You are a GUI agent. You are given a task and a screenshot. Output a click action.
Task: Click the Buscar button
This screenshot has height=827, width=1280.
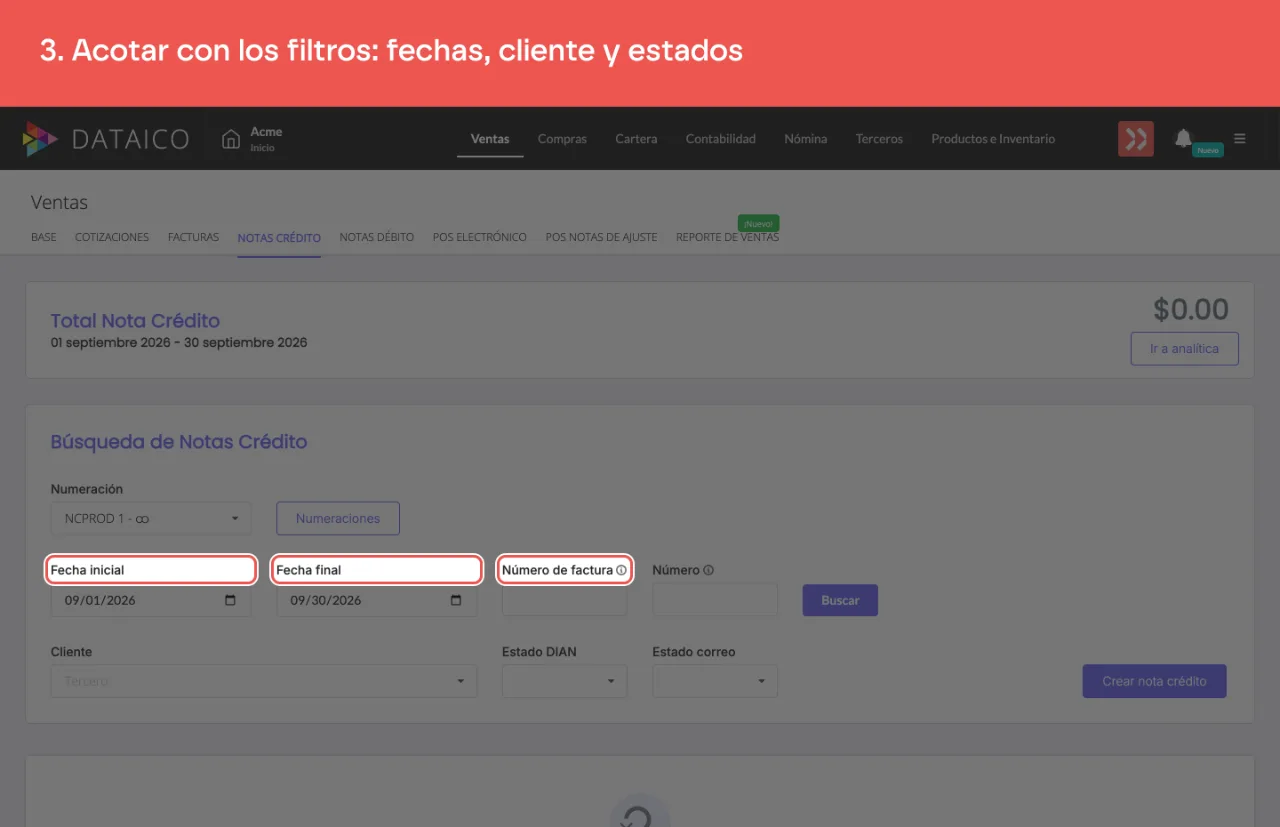(x=840, y=600)
